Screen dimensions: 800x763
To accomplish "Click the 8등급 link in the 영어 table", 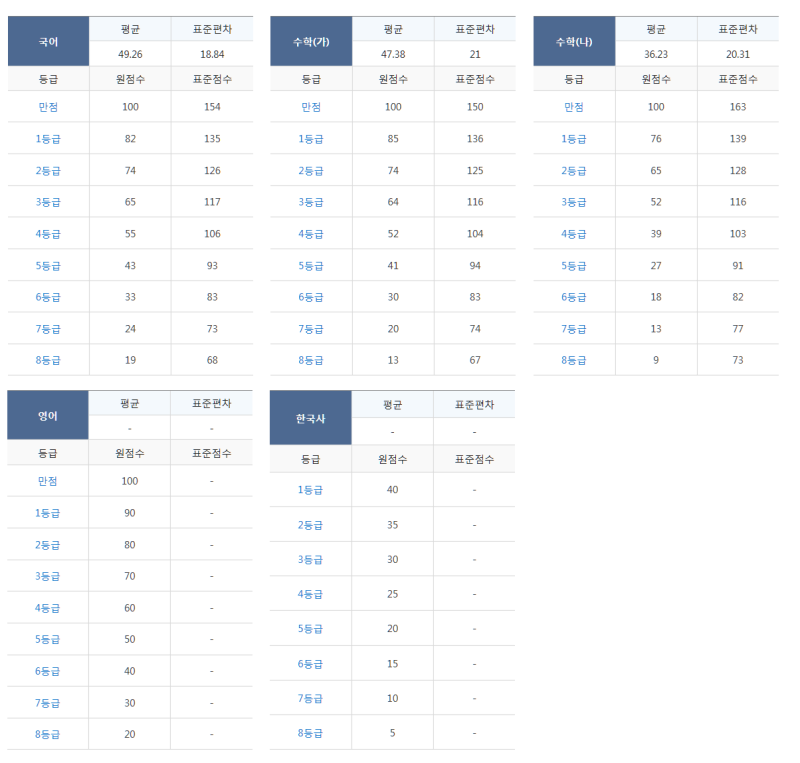I will [x=47, y=734].
